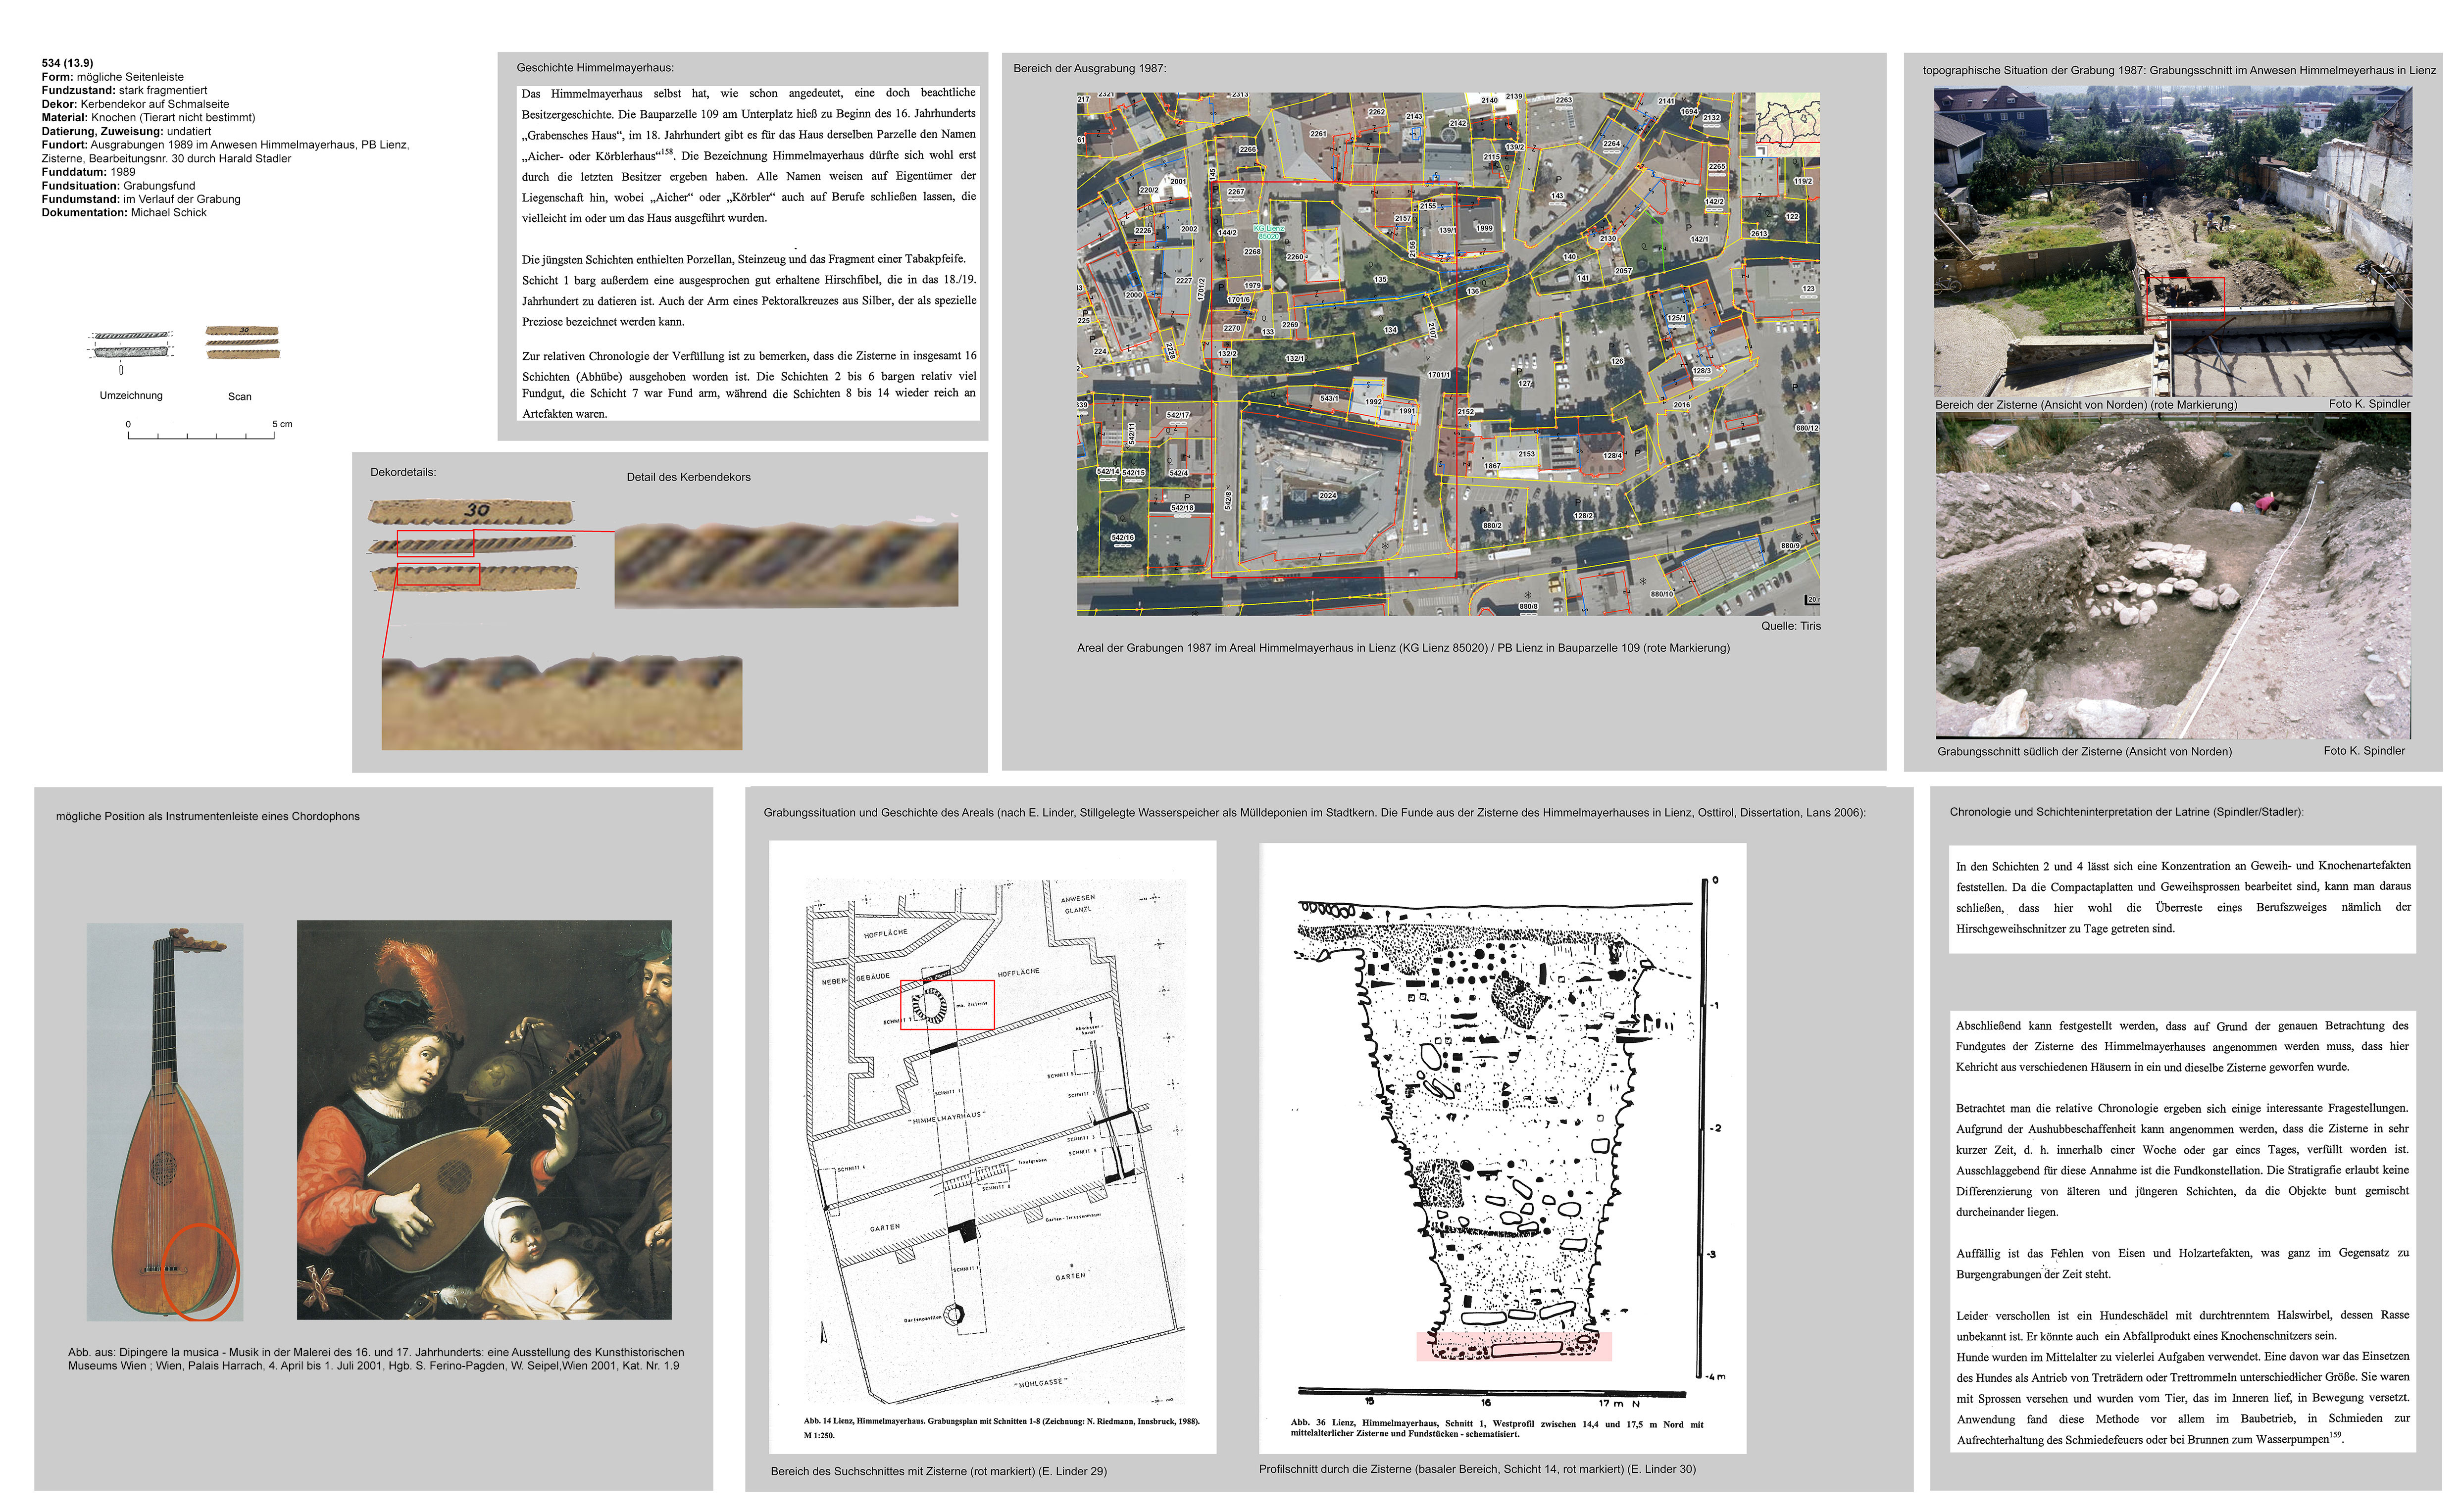The height and width of the screenshot is (1512, 2460).
Task: Select the Chronologie und Schichteninterpretation heading
Action: [x=2126, y=812]
